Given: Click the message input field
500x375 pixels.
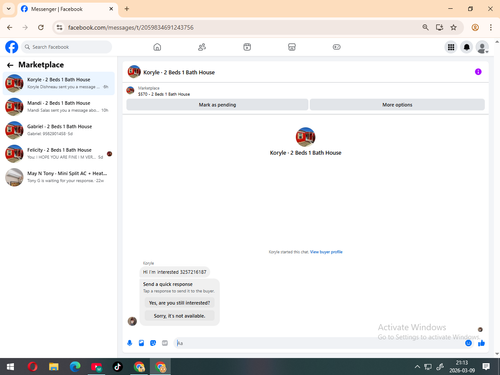Looking at the screenshot, I should pyautogui.click(x=318, y=343).
